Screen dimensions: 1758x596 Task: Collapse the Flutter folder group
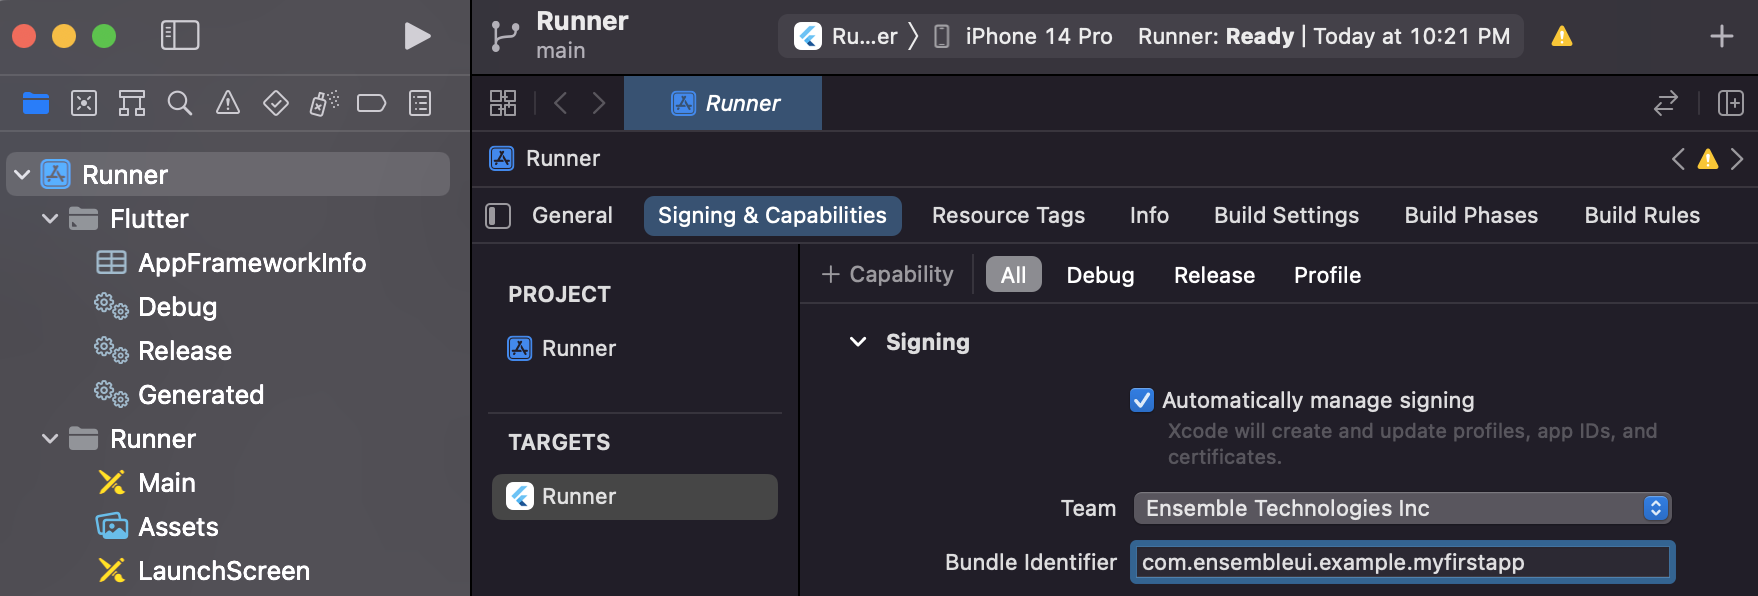50,219
